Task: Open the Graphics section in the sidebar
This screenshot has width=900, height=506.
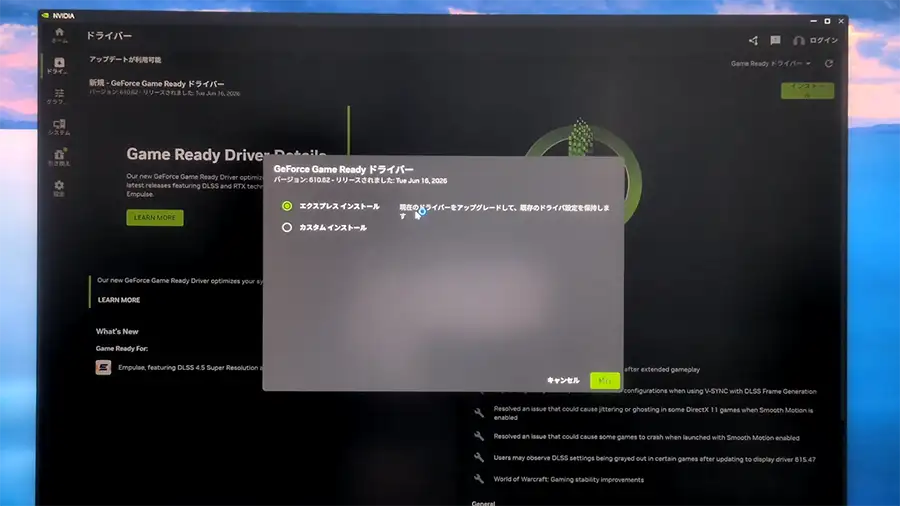Action: [x=59, y=96]
